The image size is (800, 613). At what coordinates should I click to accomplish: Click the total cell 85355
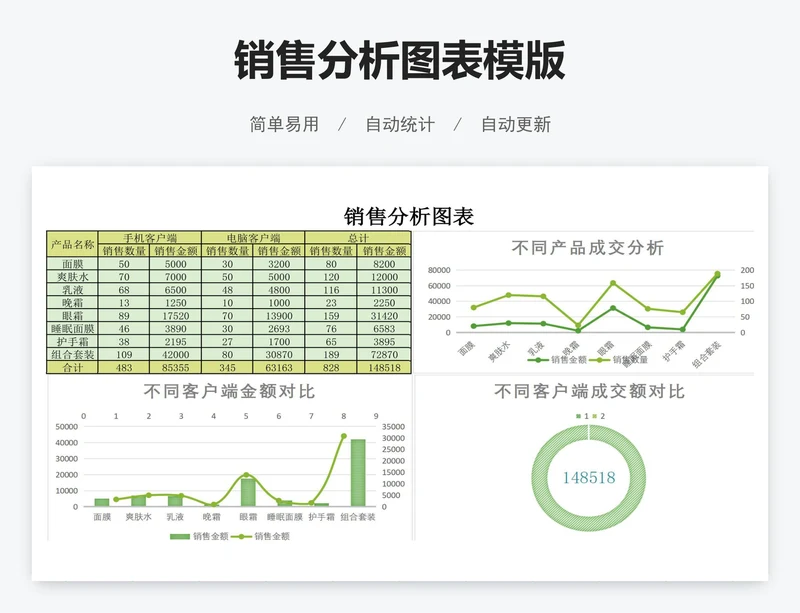(x=176, y=367)
